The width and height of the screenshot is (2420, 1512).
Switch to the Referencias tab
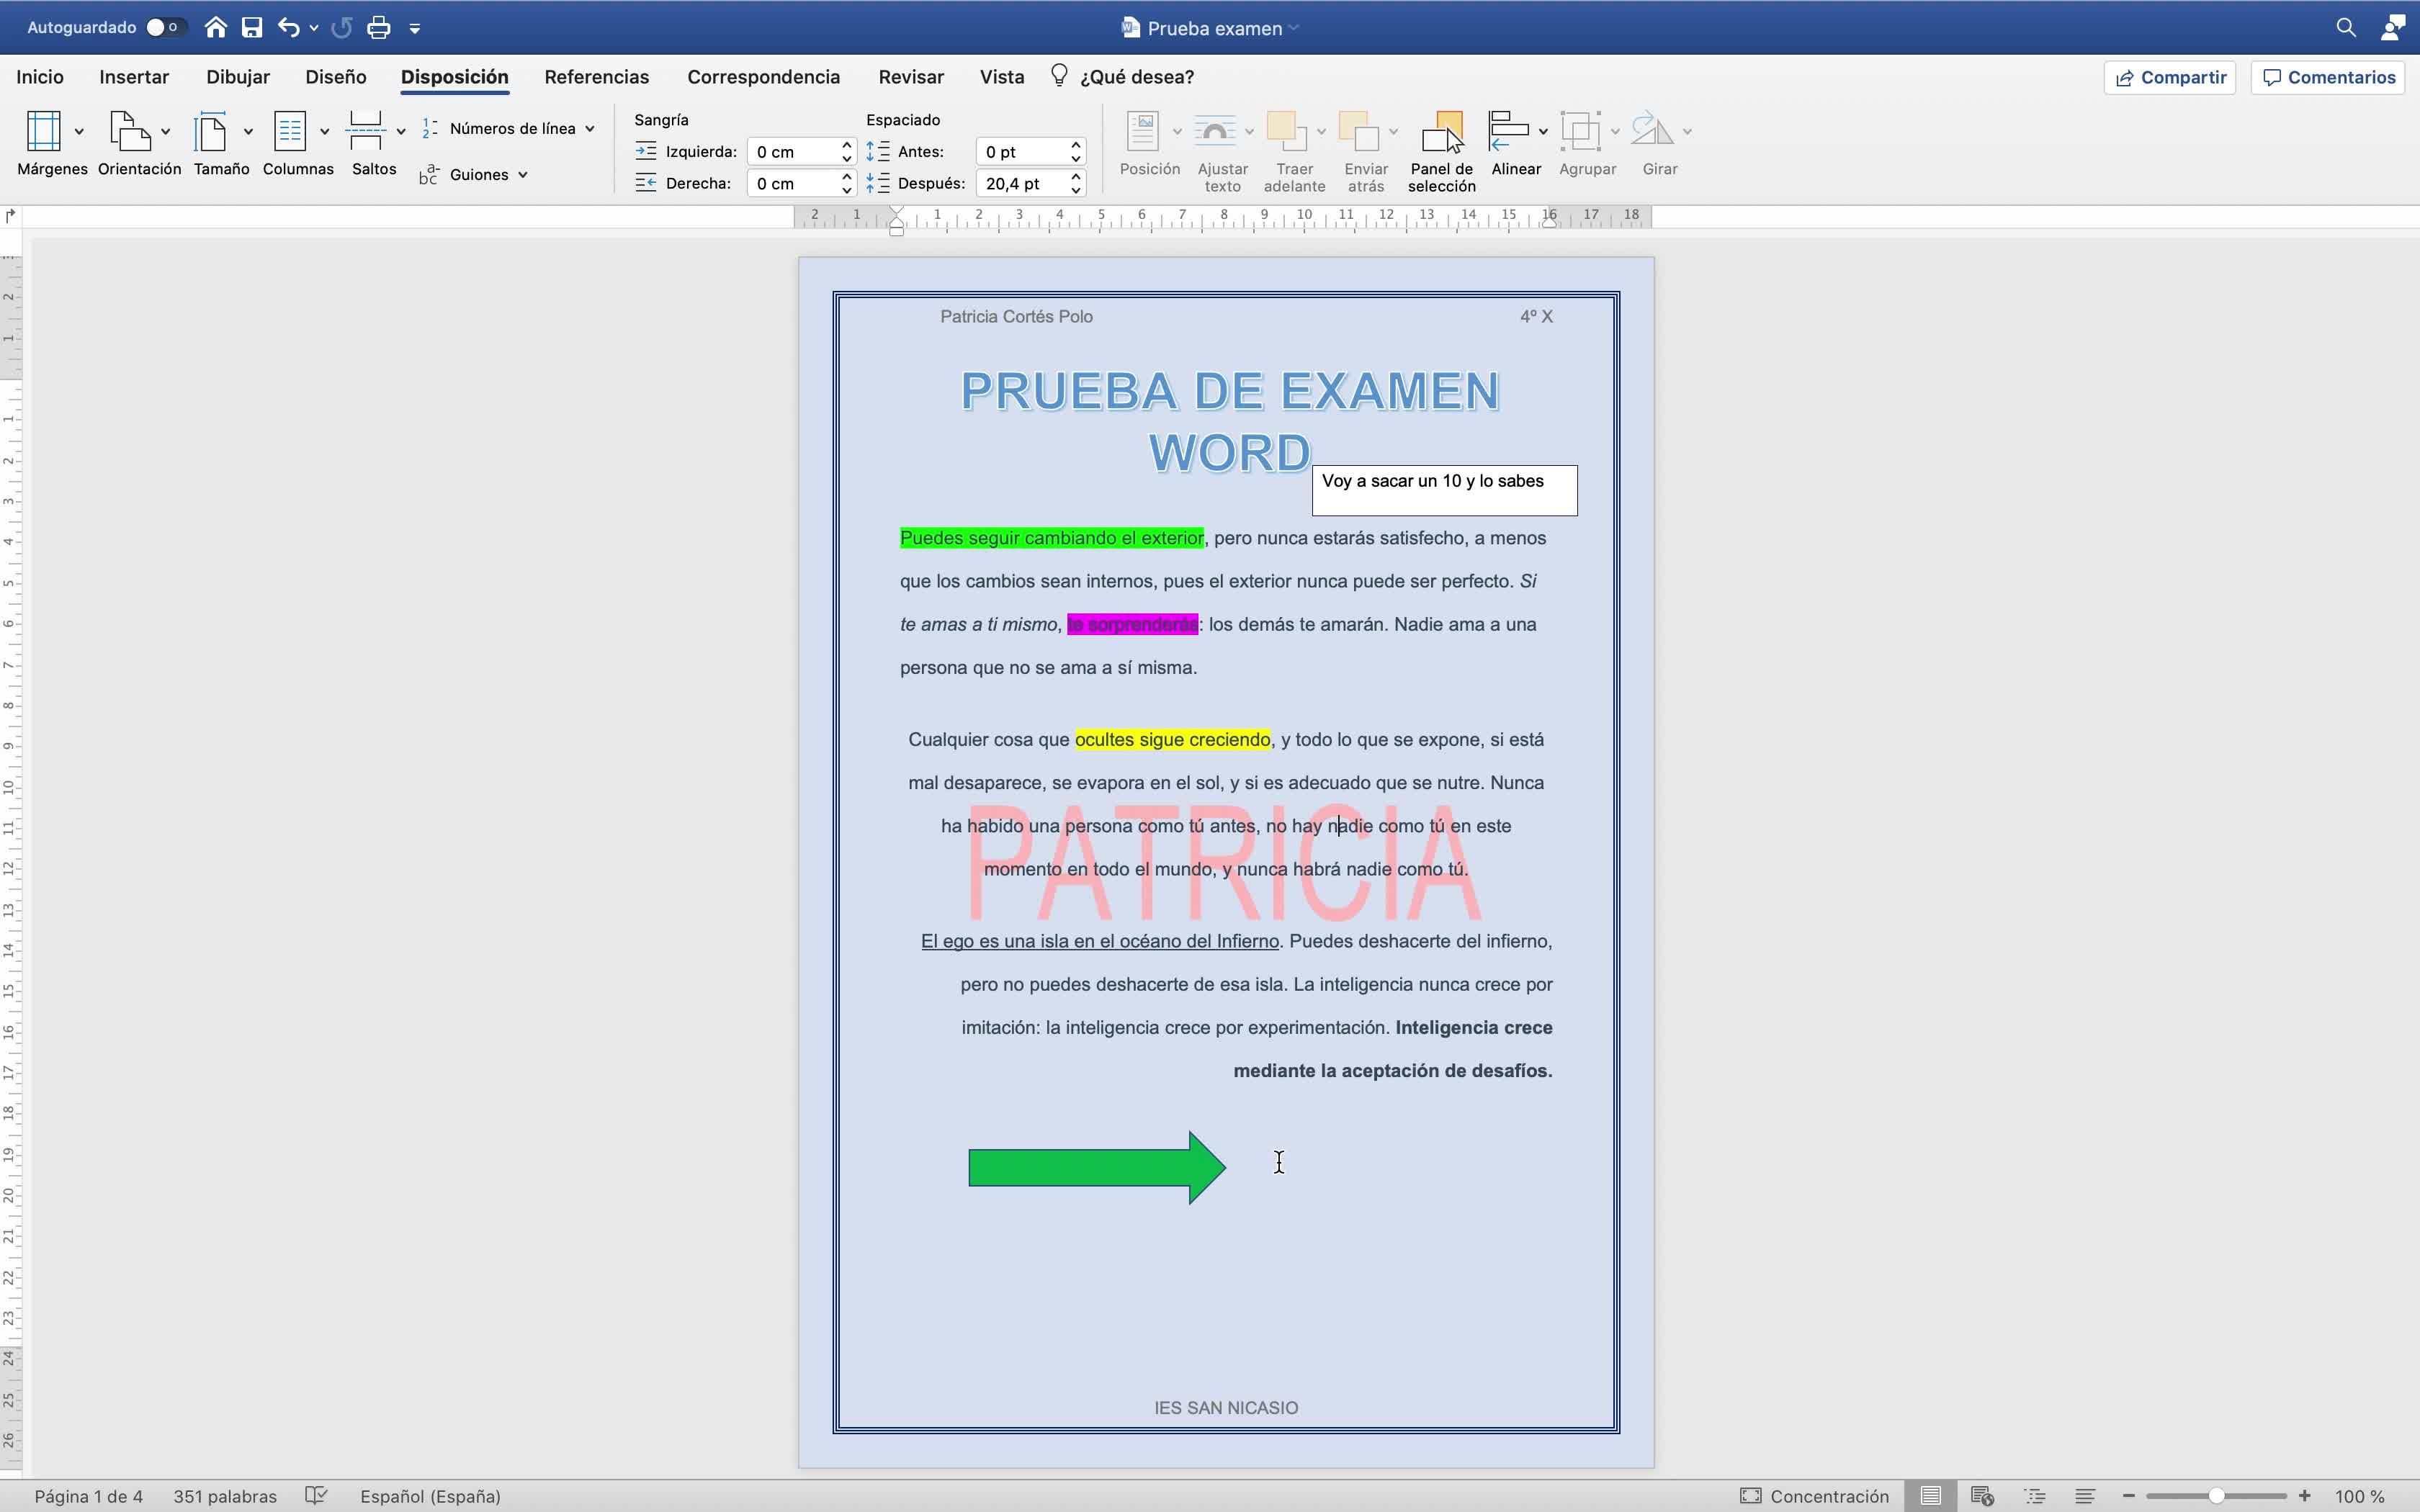coord(596,77)
